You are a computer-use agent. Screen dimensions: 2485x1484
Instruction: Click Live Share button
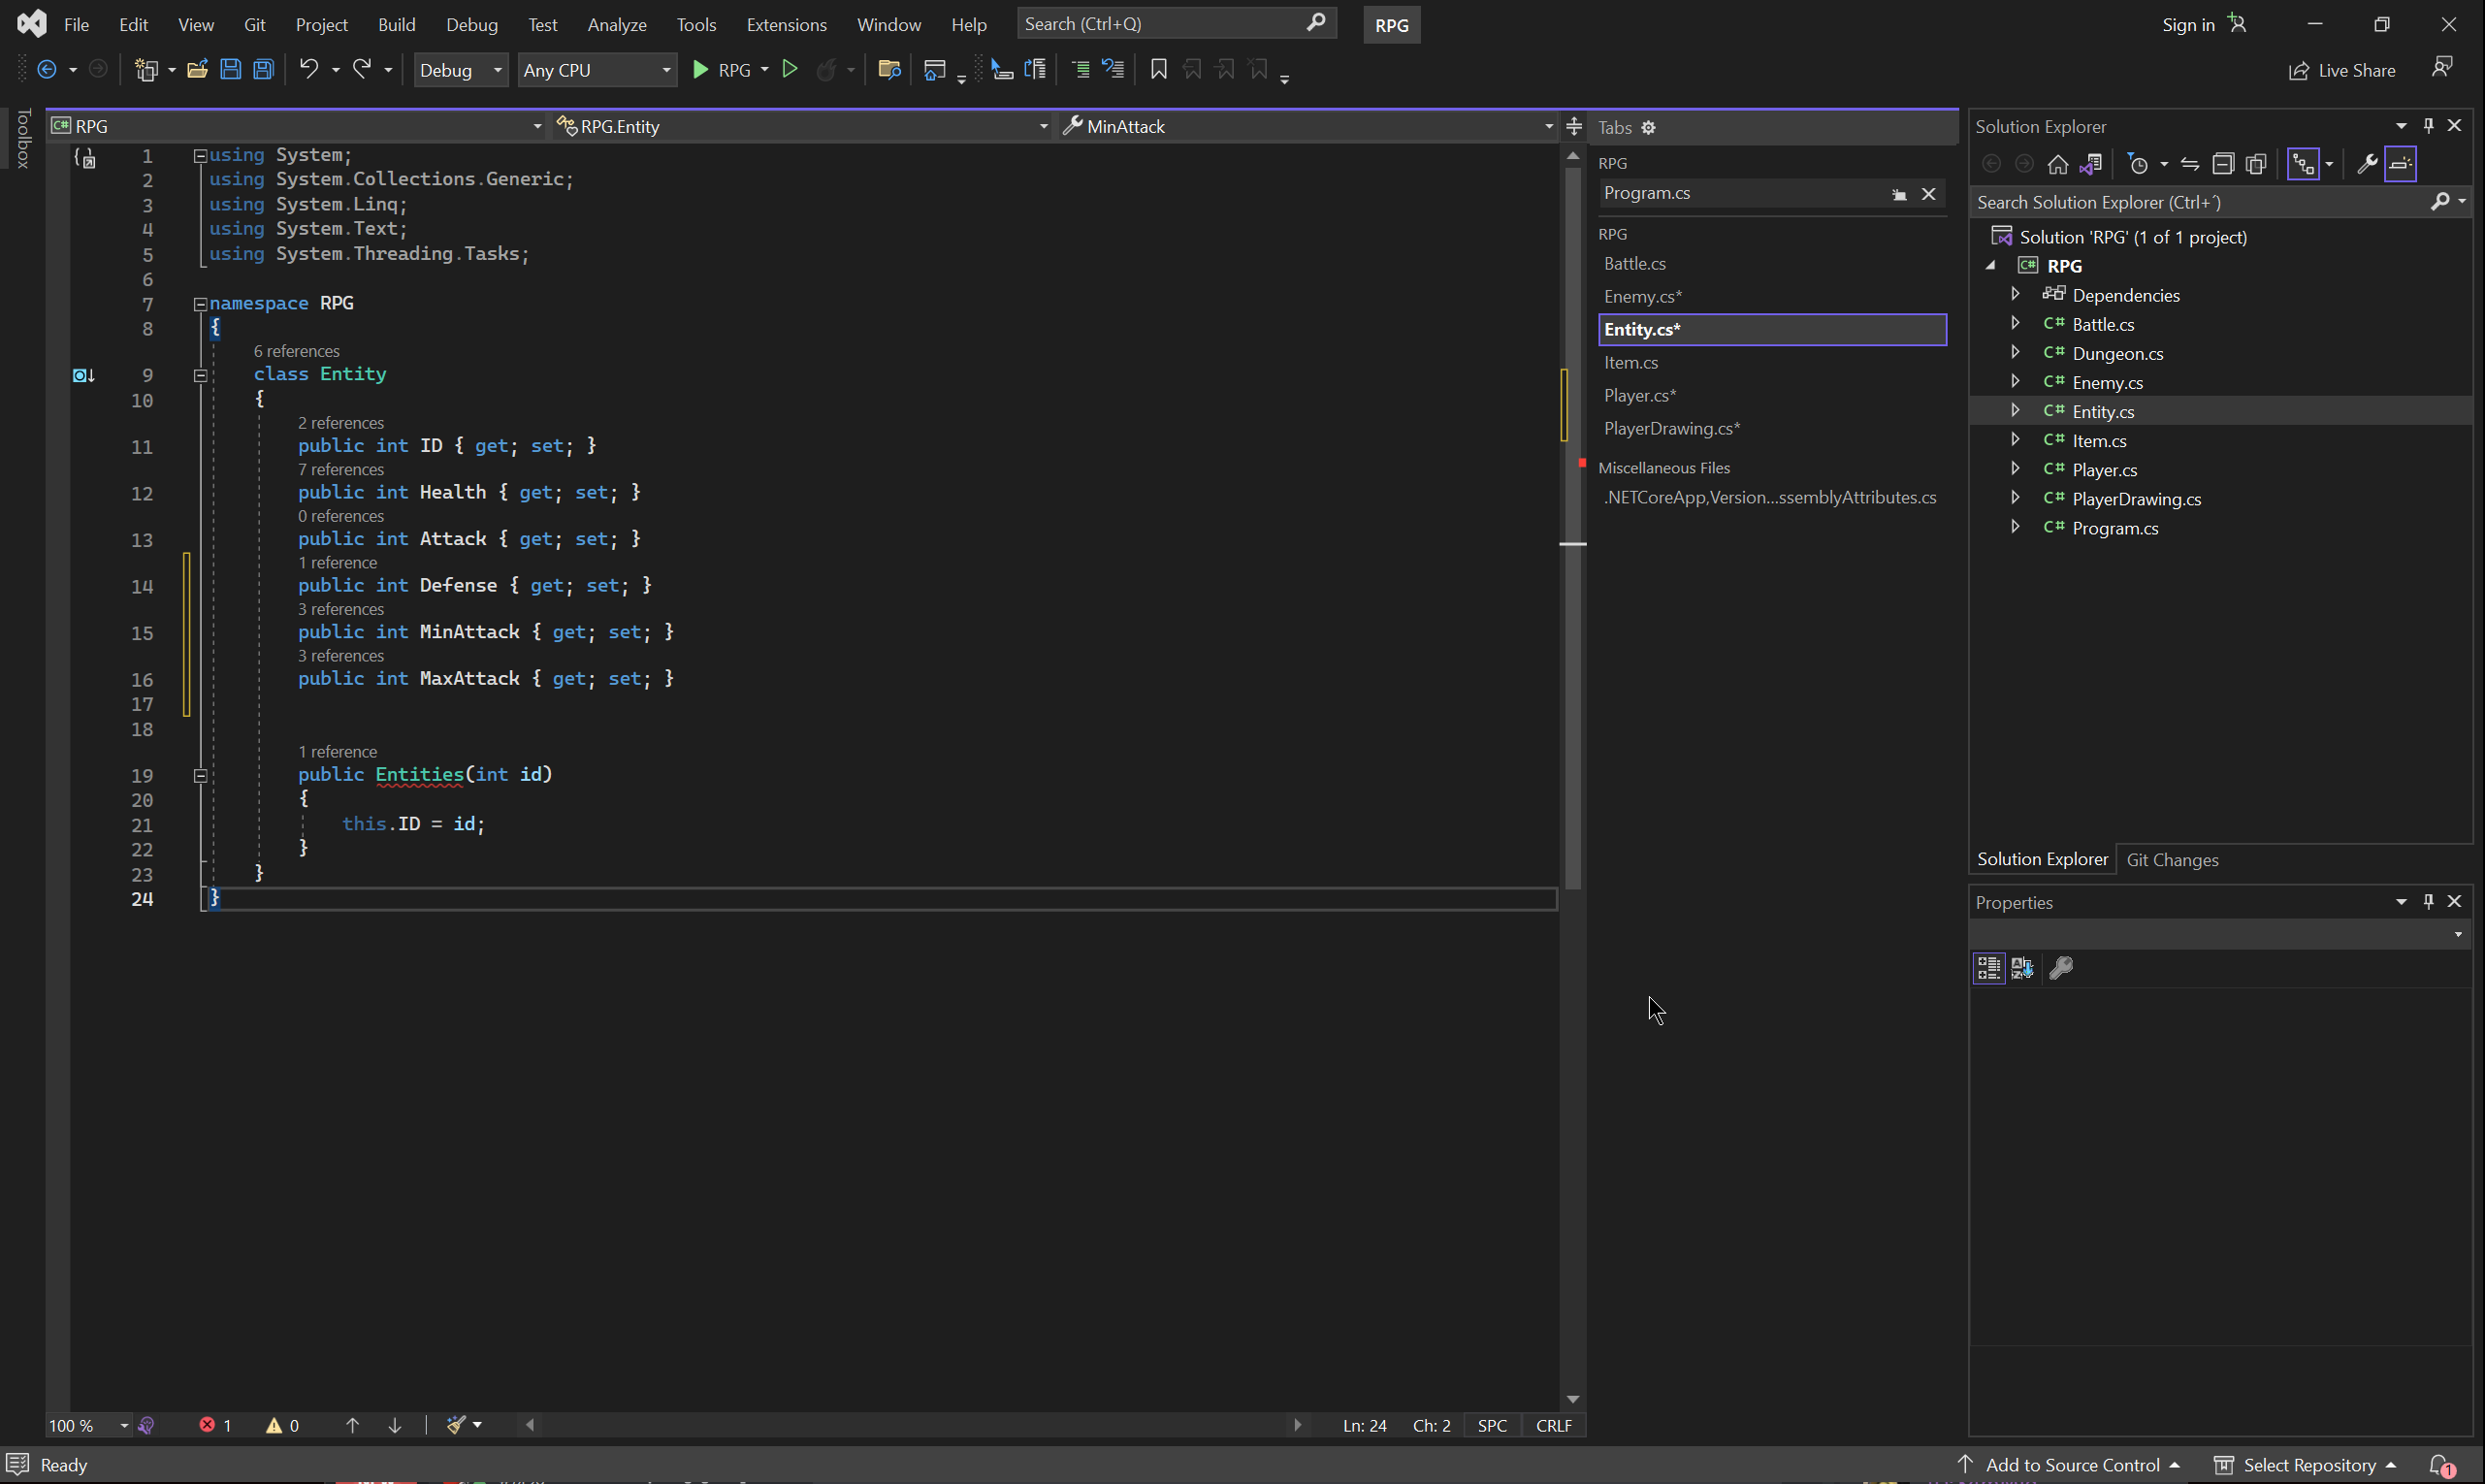click(x=2342, y=70)
